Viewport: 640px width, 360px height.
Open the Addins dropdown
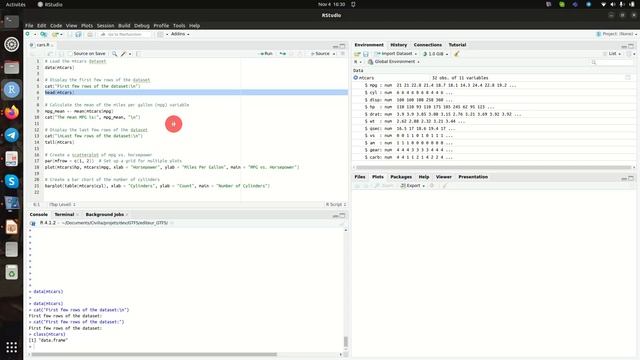point(180,34)
